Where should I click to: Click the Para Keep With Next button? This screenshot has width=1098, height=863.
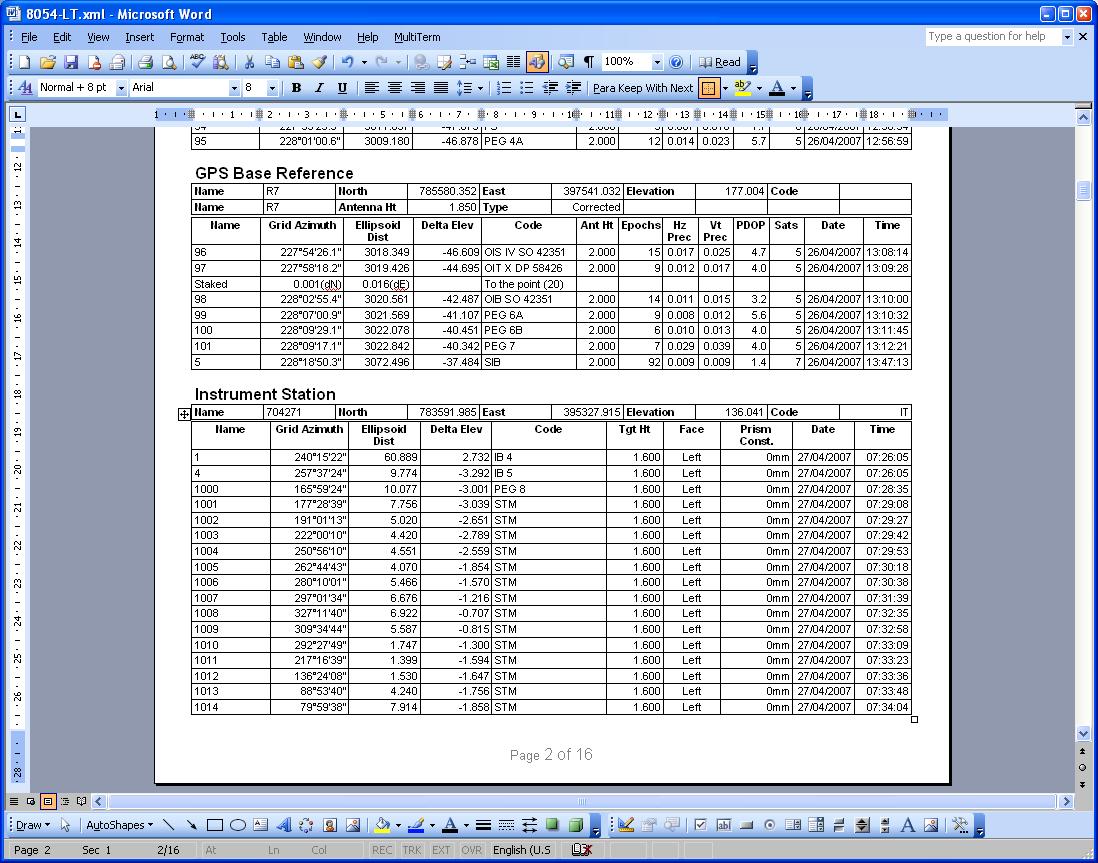click(642, 88)
